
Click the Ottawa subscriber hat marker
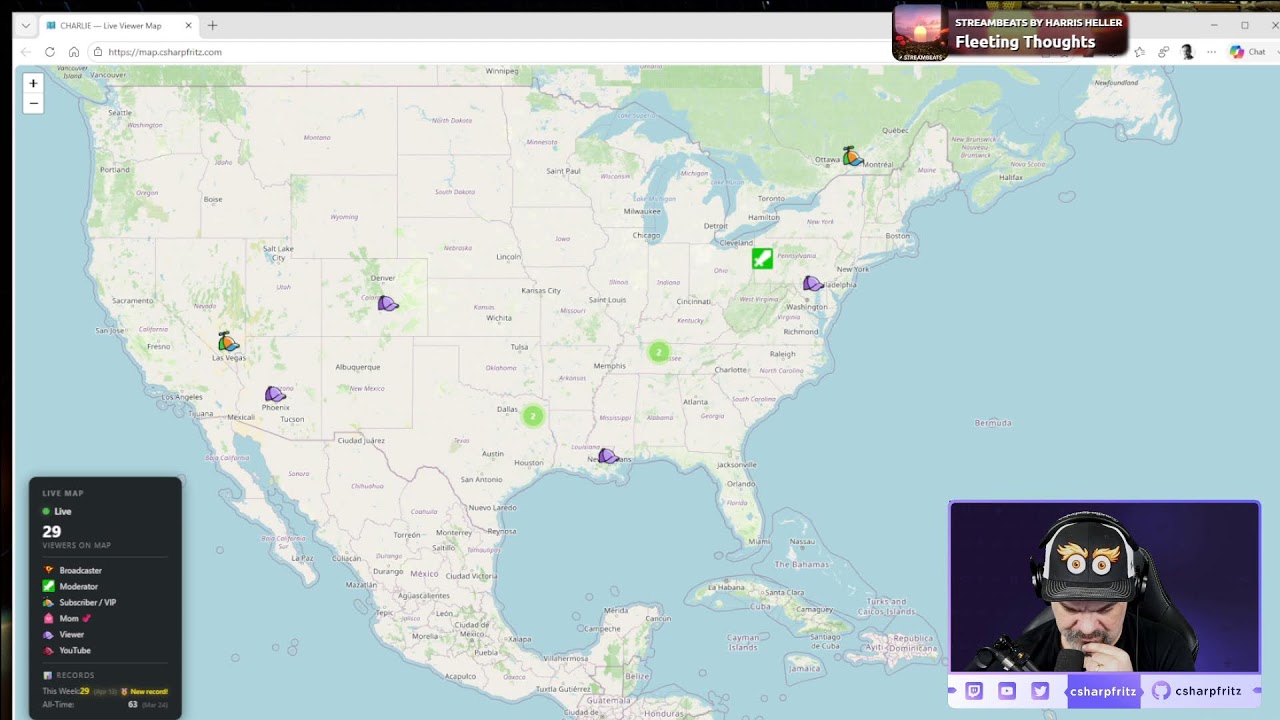(x=852, y=156)
